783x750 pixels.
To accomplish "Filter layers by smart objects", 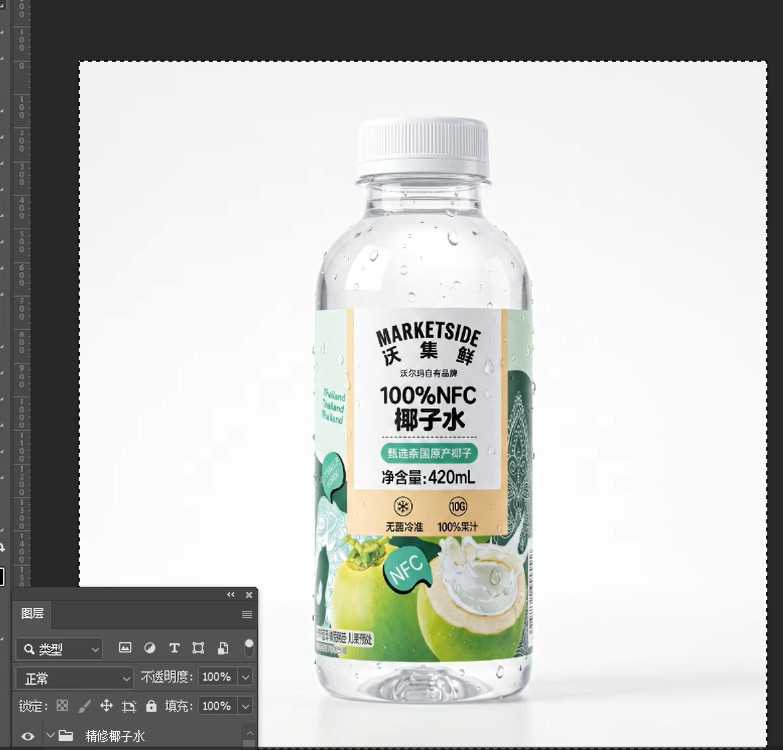I will click(x=223, y=648).
